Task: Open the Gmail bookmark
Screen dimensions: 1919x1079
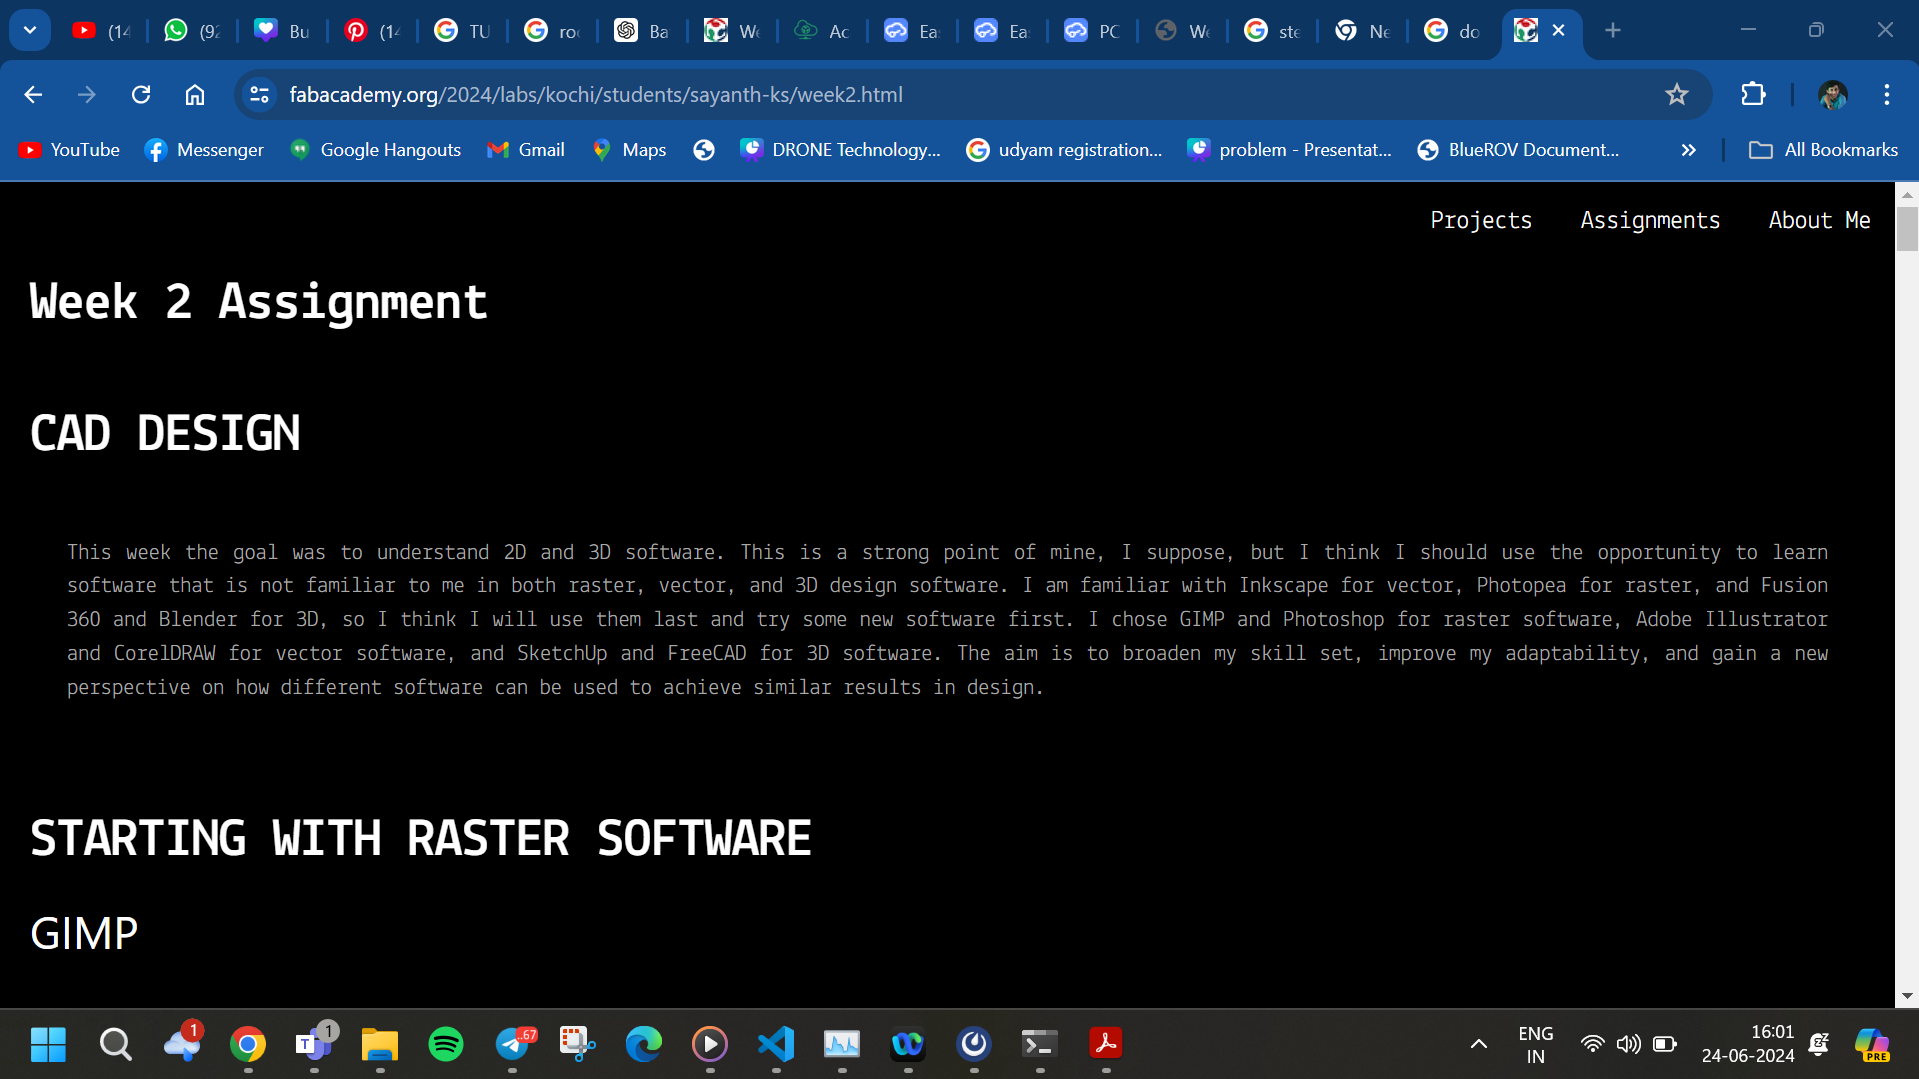Action: (526, 150)
